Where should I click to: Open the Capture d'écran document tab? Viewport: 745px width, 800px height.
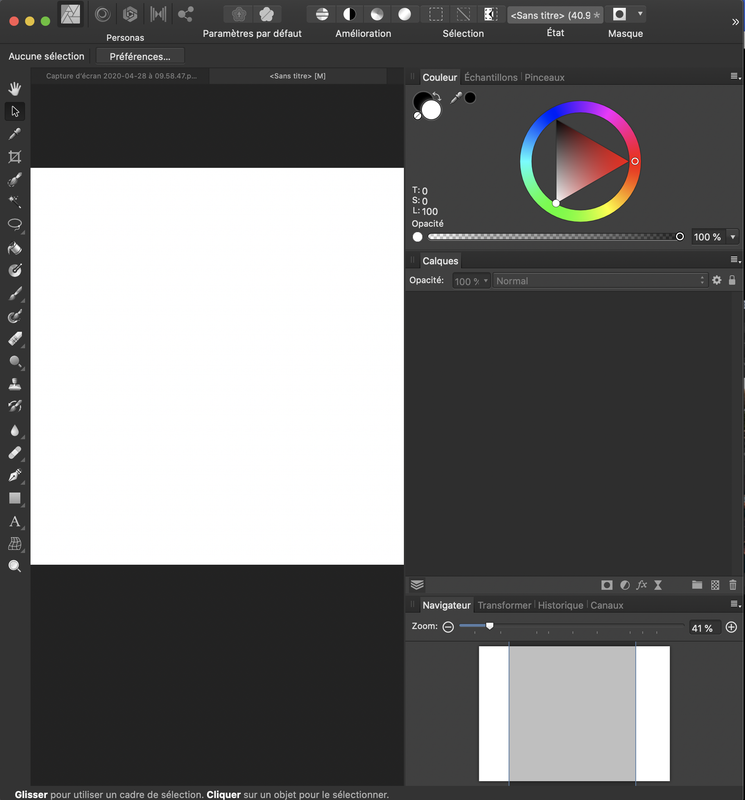click(x=121, y=76)
